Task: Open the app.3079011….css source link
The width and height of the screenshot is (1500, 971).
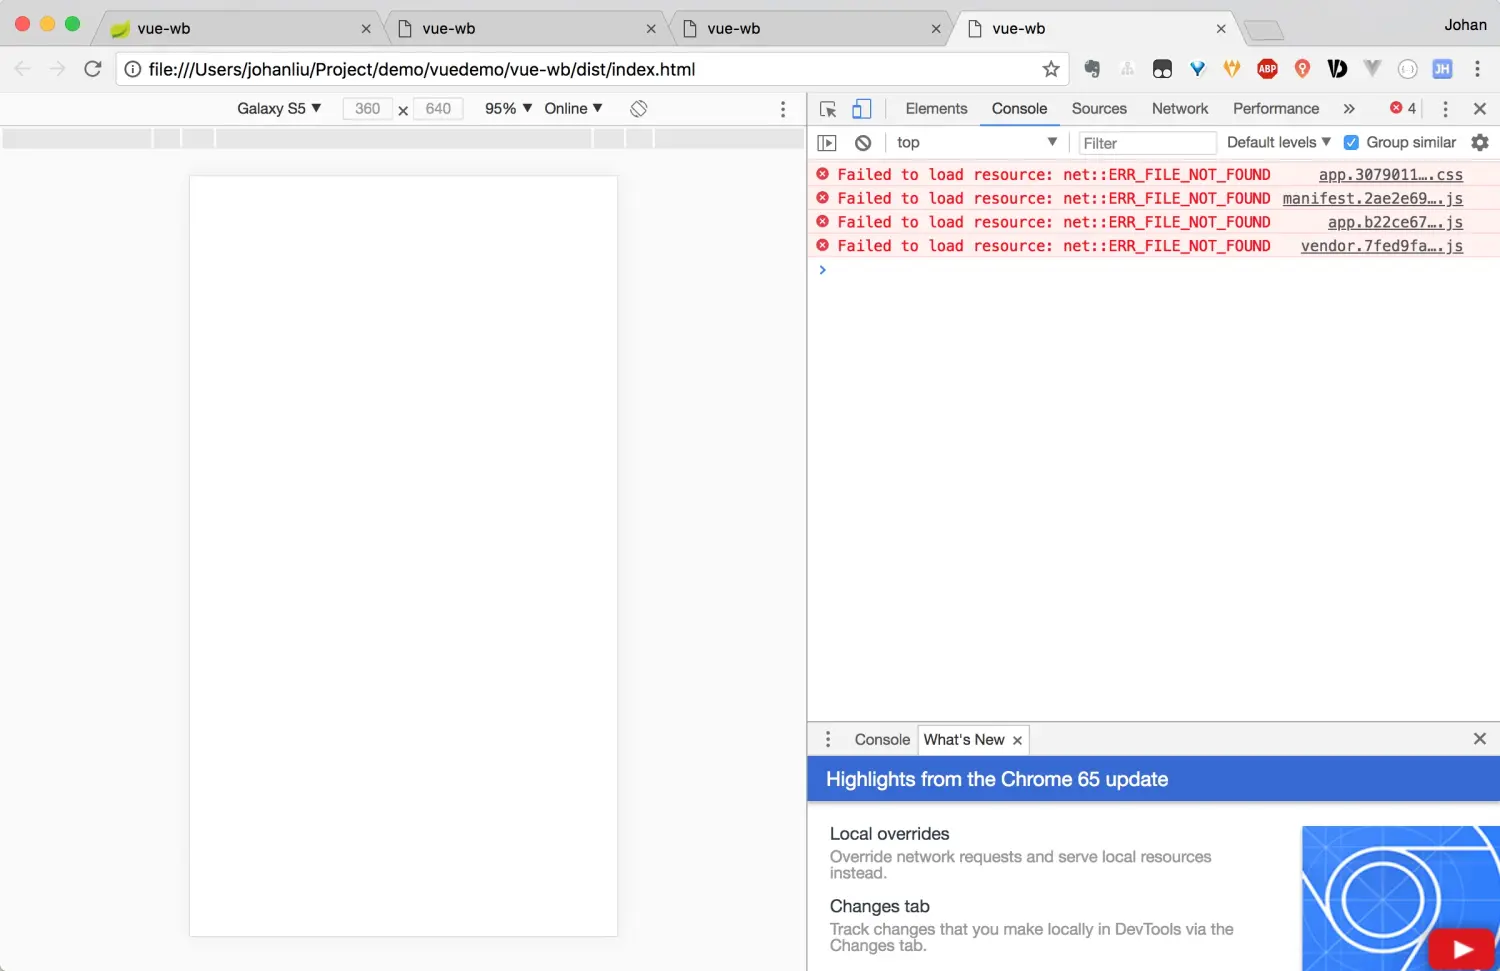Action: [1390, 174]
